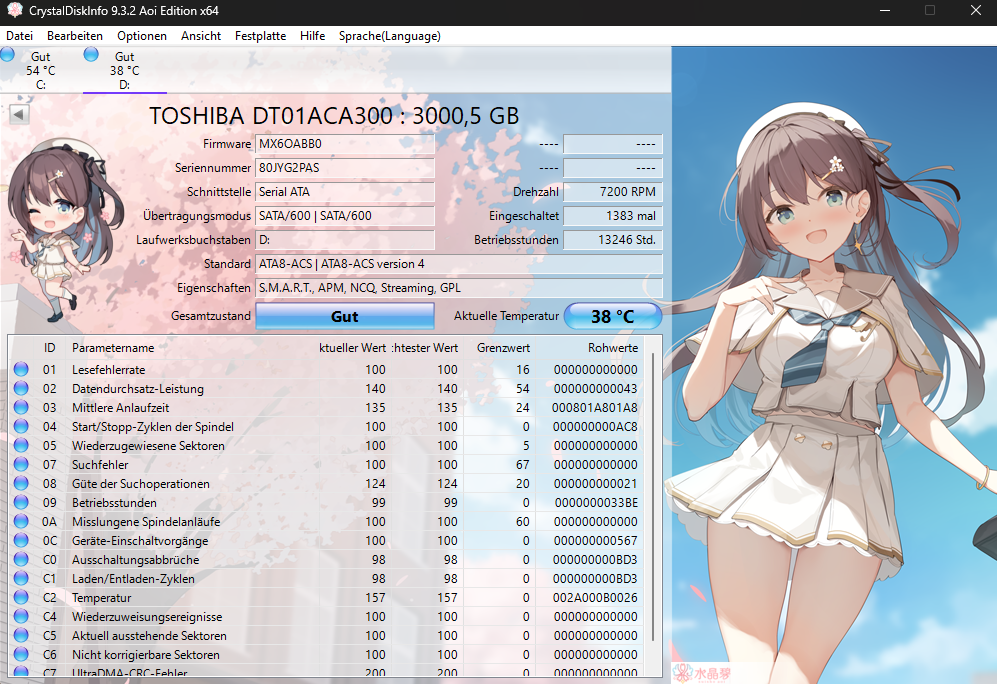
Task: Select drive D: tab at 38 °C
Action: coord(125,70)
